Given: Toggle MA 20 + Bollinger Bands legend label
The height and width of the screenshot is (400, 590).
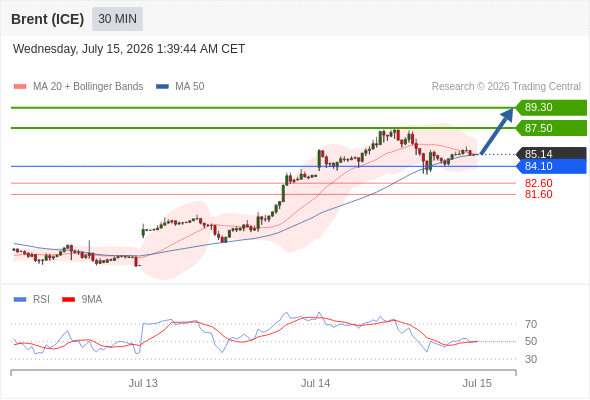Looking at the screenshot, I should 88,87.
